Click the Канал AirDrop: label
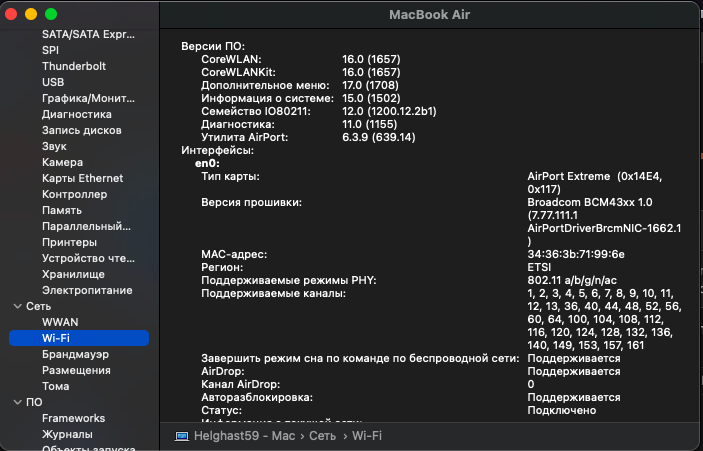This screenshot has width=703, height=451. click(241, 384)
